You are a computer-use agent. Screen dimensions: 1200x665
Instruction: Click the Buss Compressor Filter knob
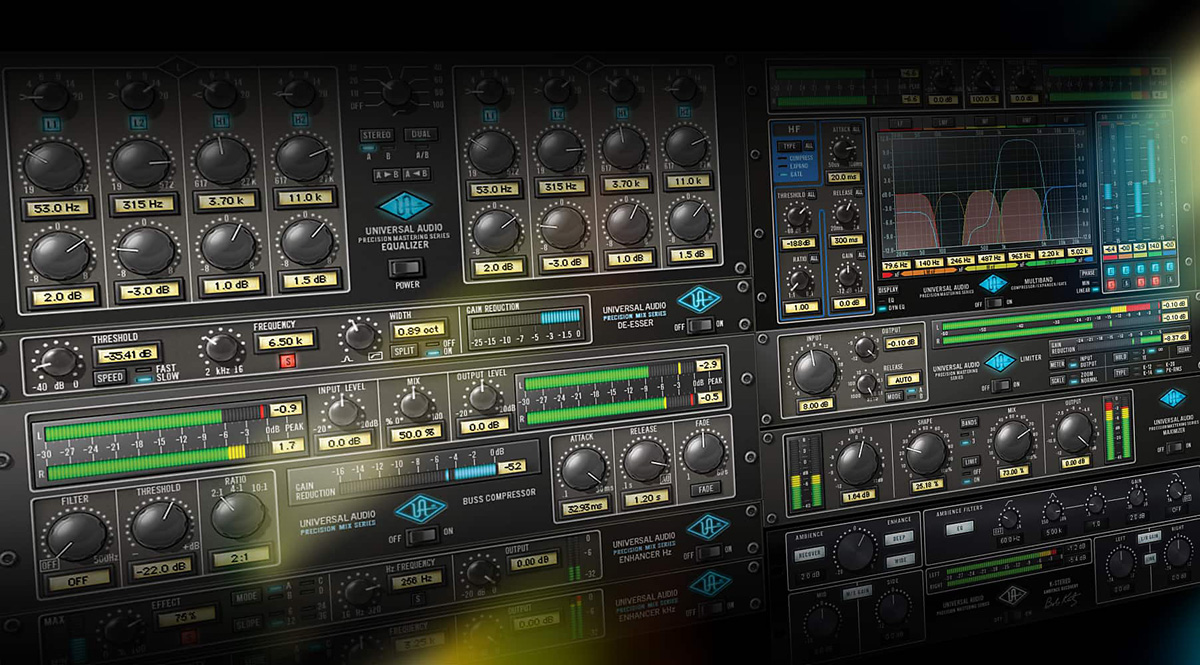(77, 536)
